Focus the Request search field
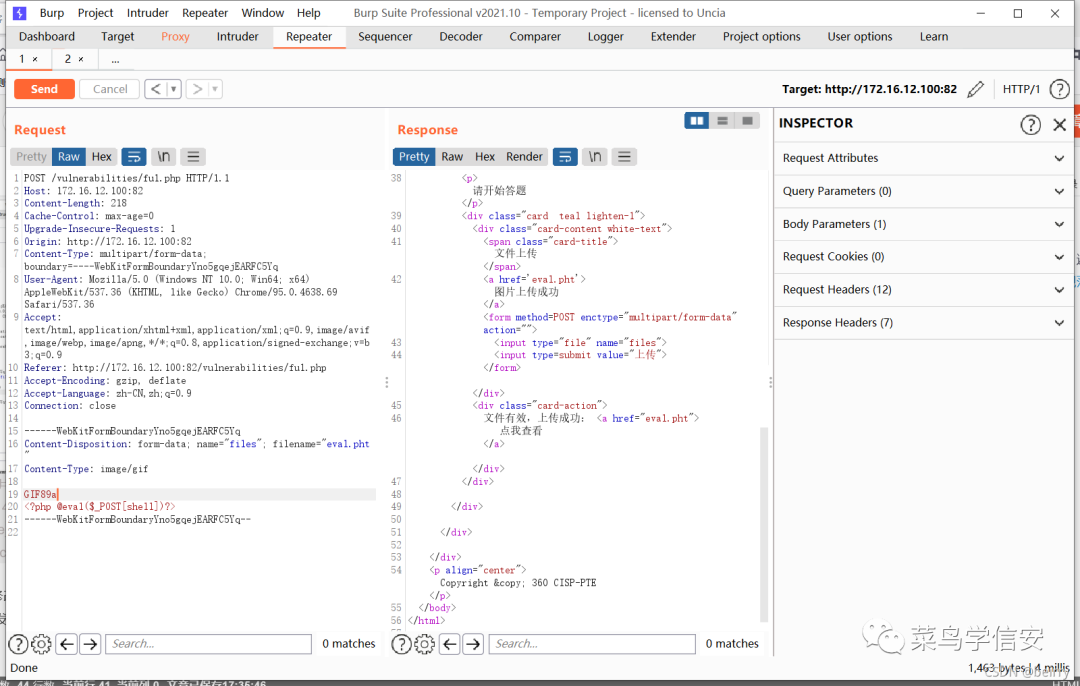 tap(209, 644)
